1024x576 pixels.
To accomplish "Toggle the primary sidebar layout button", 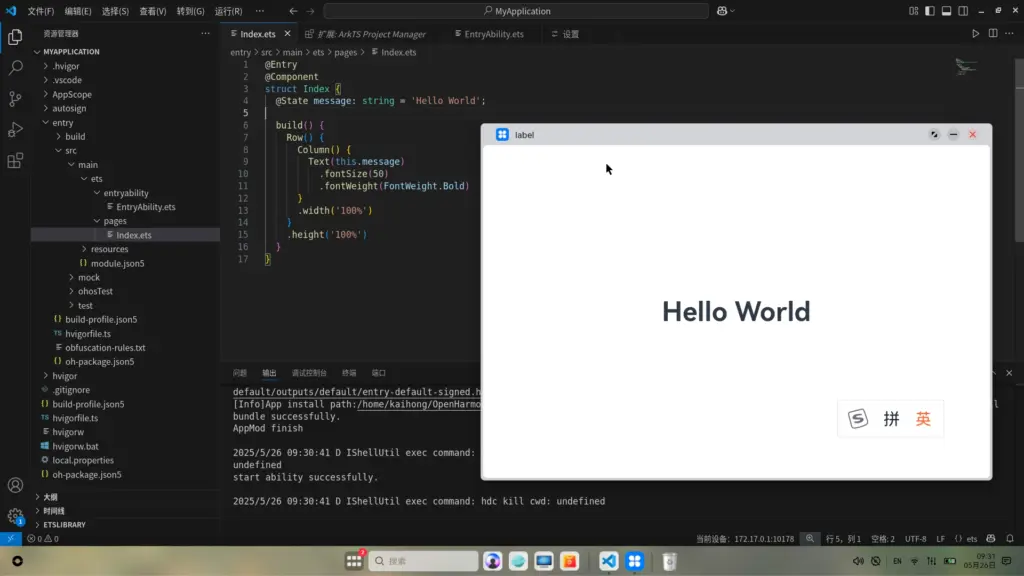I will 930,11.
